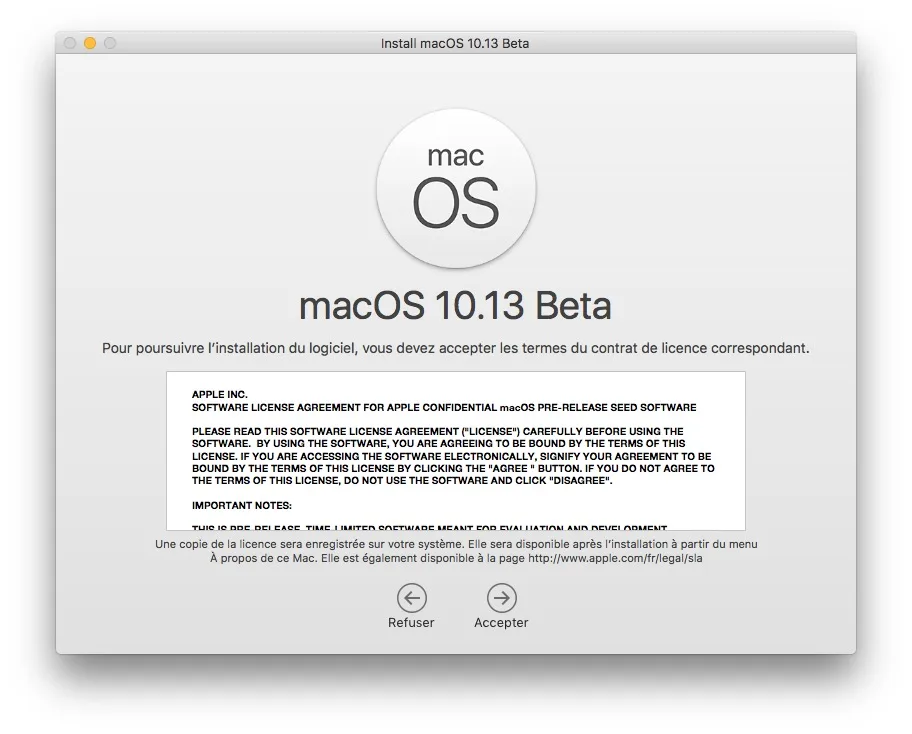Image resolution: width=912 pixels, height=734 pixels.
Task: Click the Accepter forward-arrow icon
Action: [x=501, y=598]
